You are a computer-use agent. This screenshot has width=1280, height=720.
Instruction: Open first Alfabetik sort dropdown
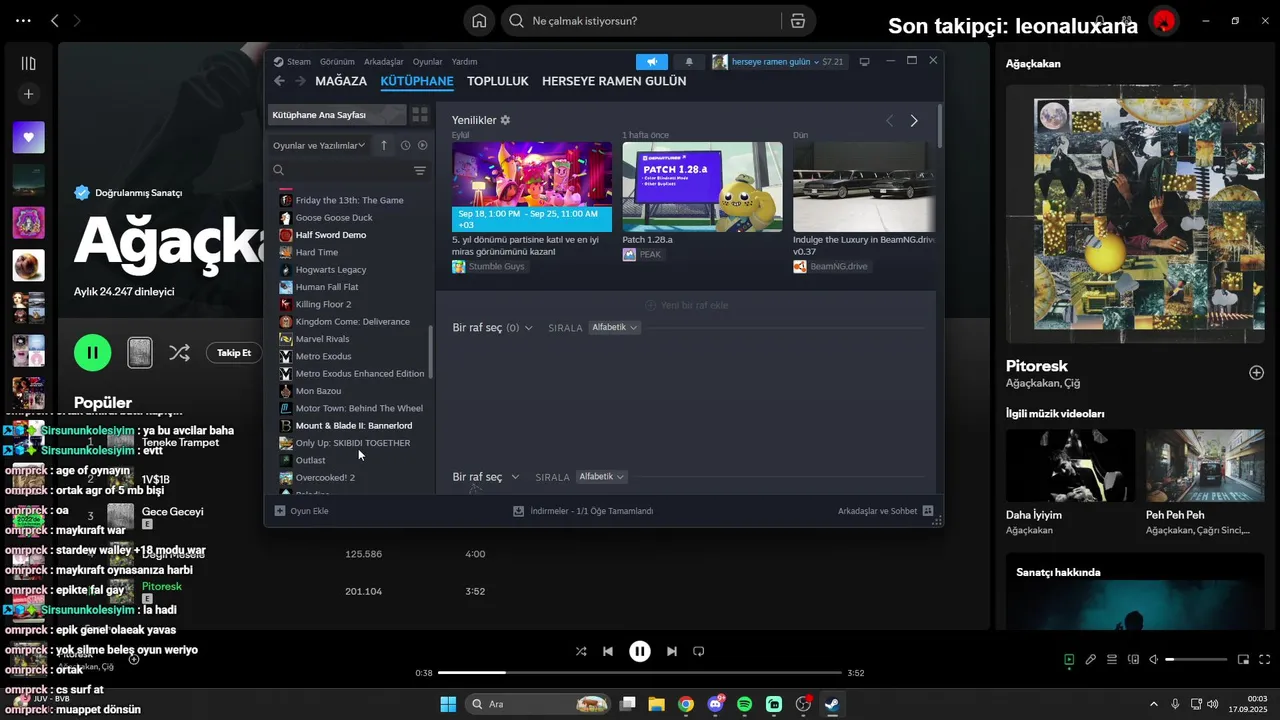(614, 327)
